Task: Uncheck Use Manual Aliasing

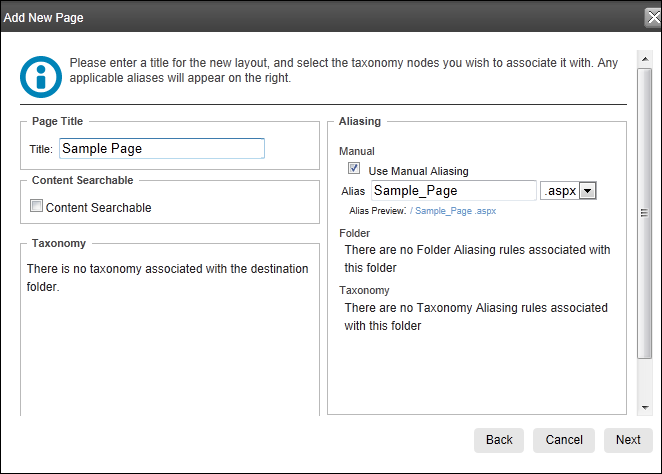Action: 354,168
